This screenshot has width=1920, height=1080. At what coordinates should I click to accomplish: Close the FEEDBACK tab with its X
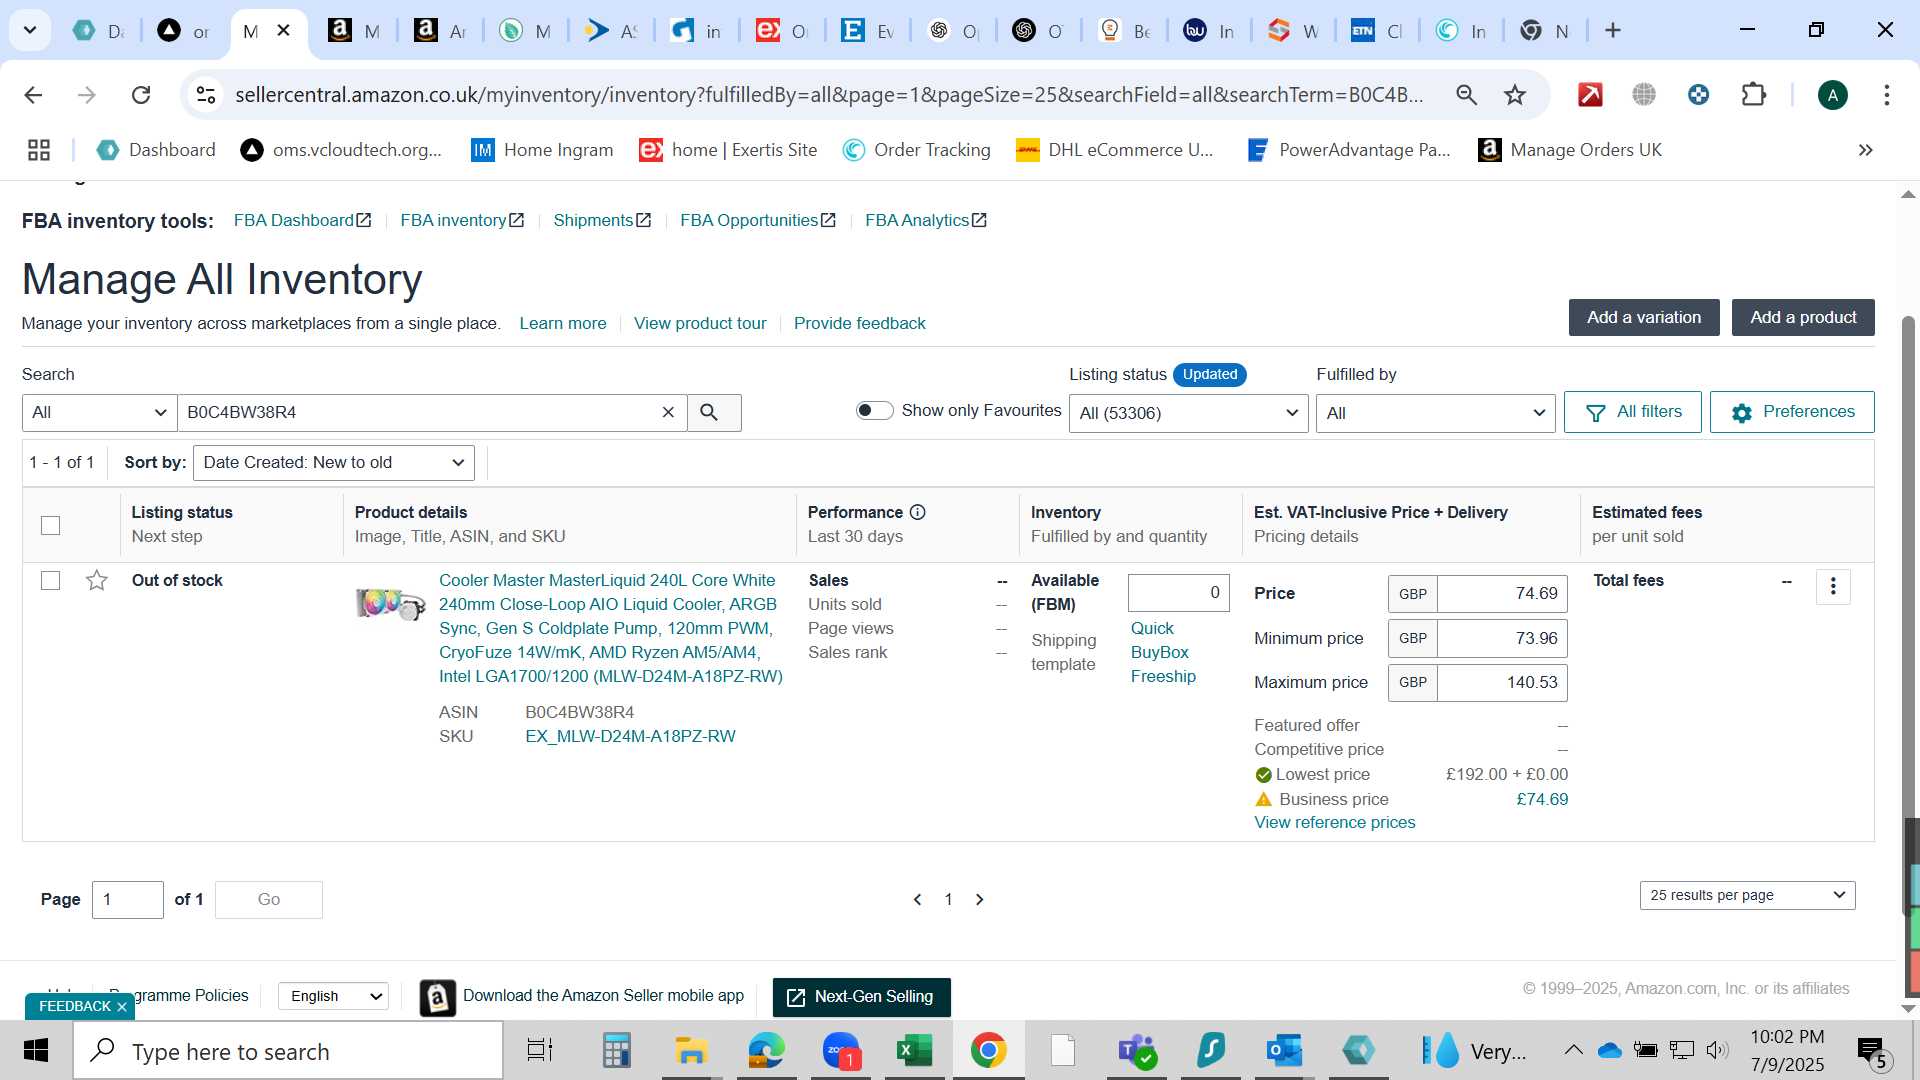(122, 1007)
